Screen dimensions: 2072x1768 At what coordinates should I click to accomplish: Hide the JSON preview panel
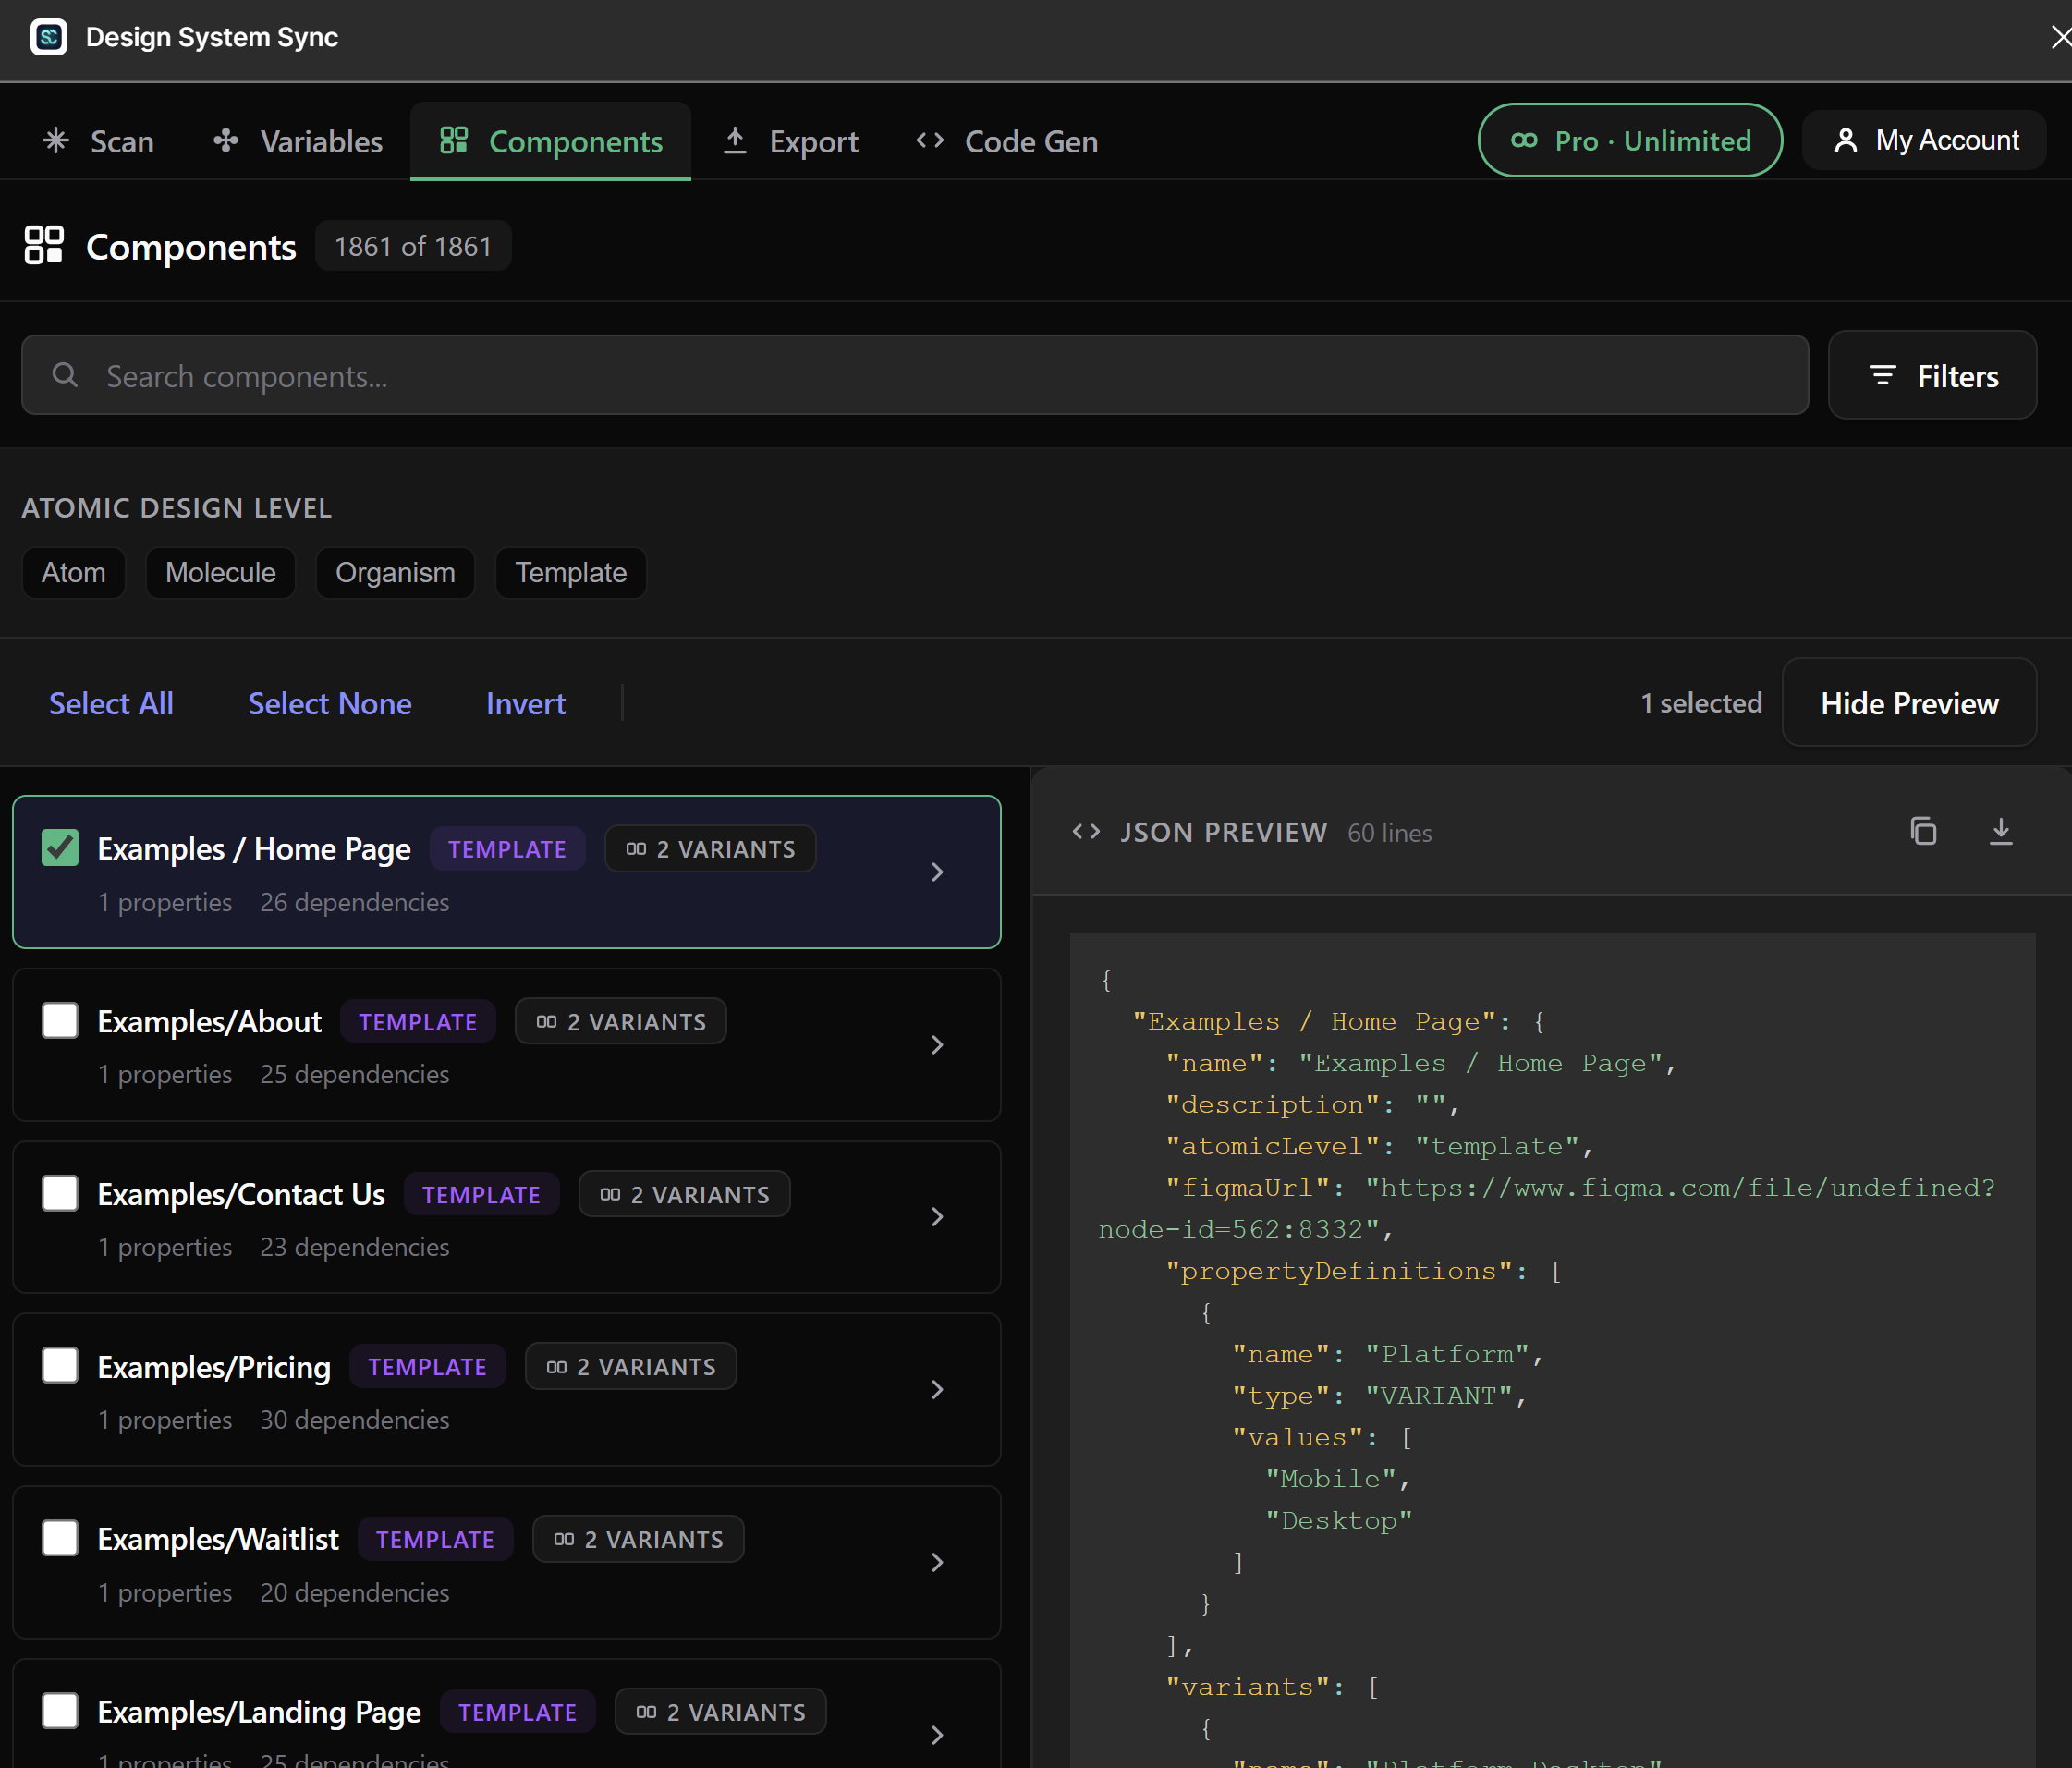tap(1909, 703)
